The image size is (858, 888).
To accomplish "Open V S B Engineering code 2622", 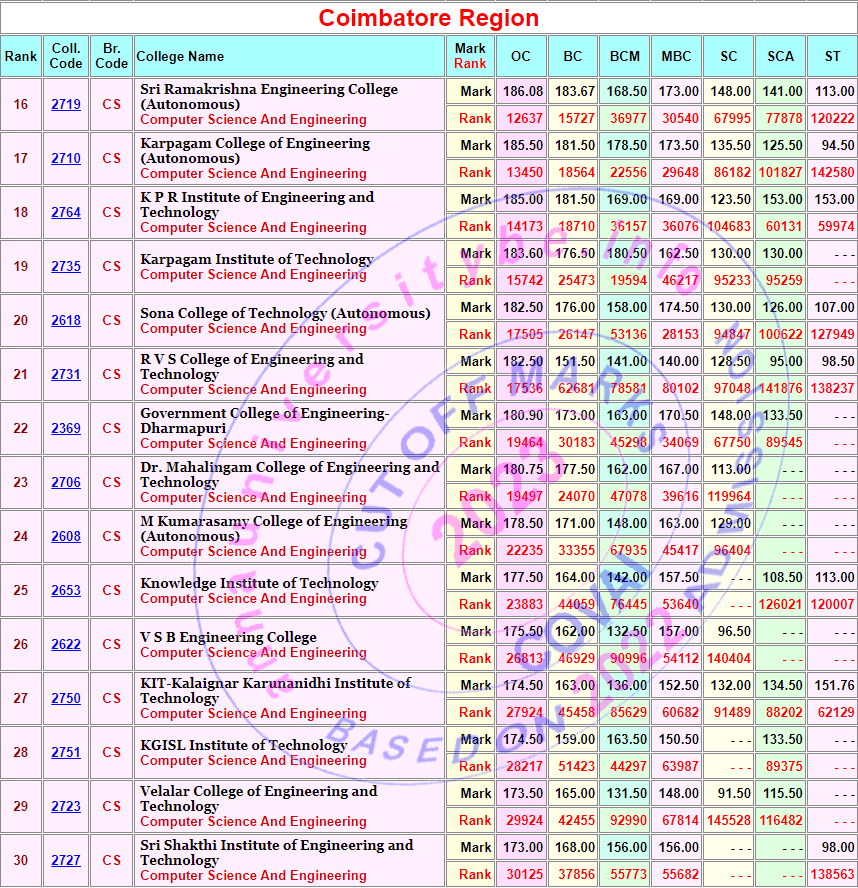I will 66,645.
